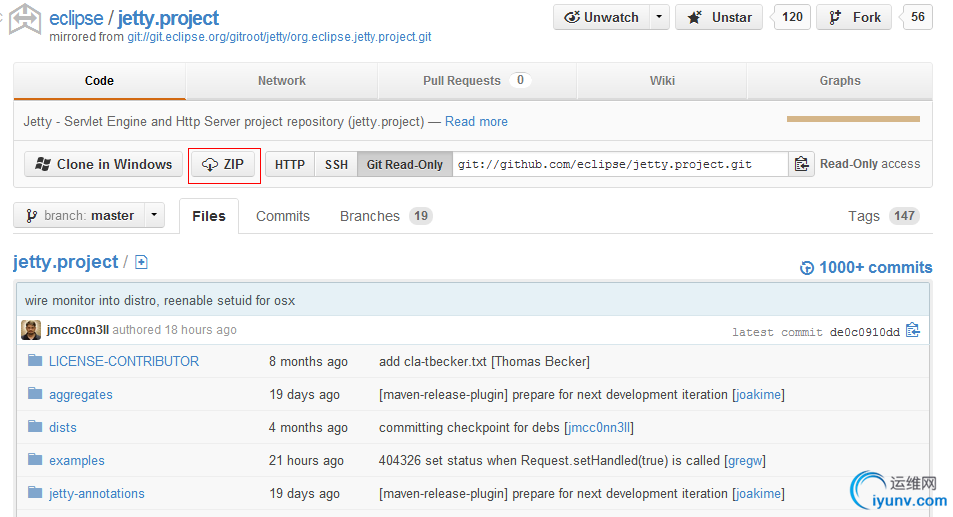953x517 pixels.
Task: Open the aggregates folder
Action: coord(81,395)
